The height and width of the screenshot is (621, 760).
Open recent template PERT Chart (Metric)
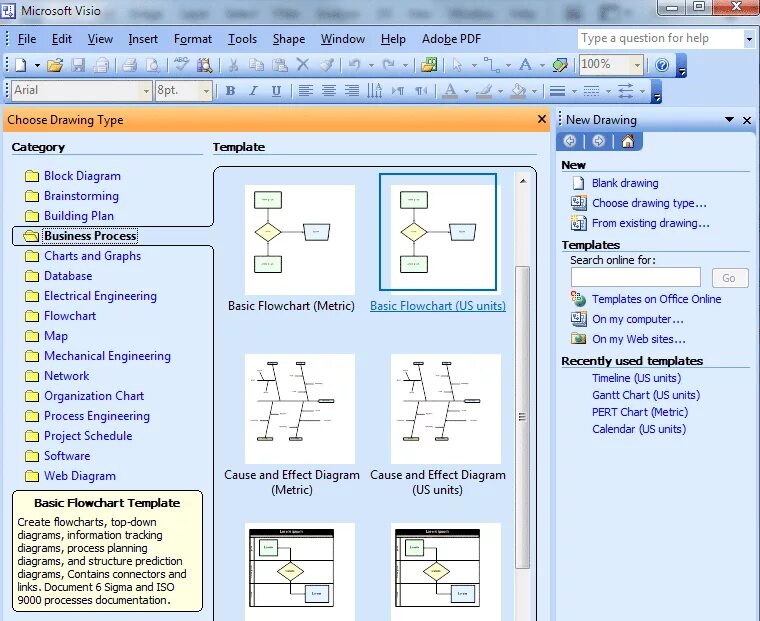pos(640,412)
